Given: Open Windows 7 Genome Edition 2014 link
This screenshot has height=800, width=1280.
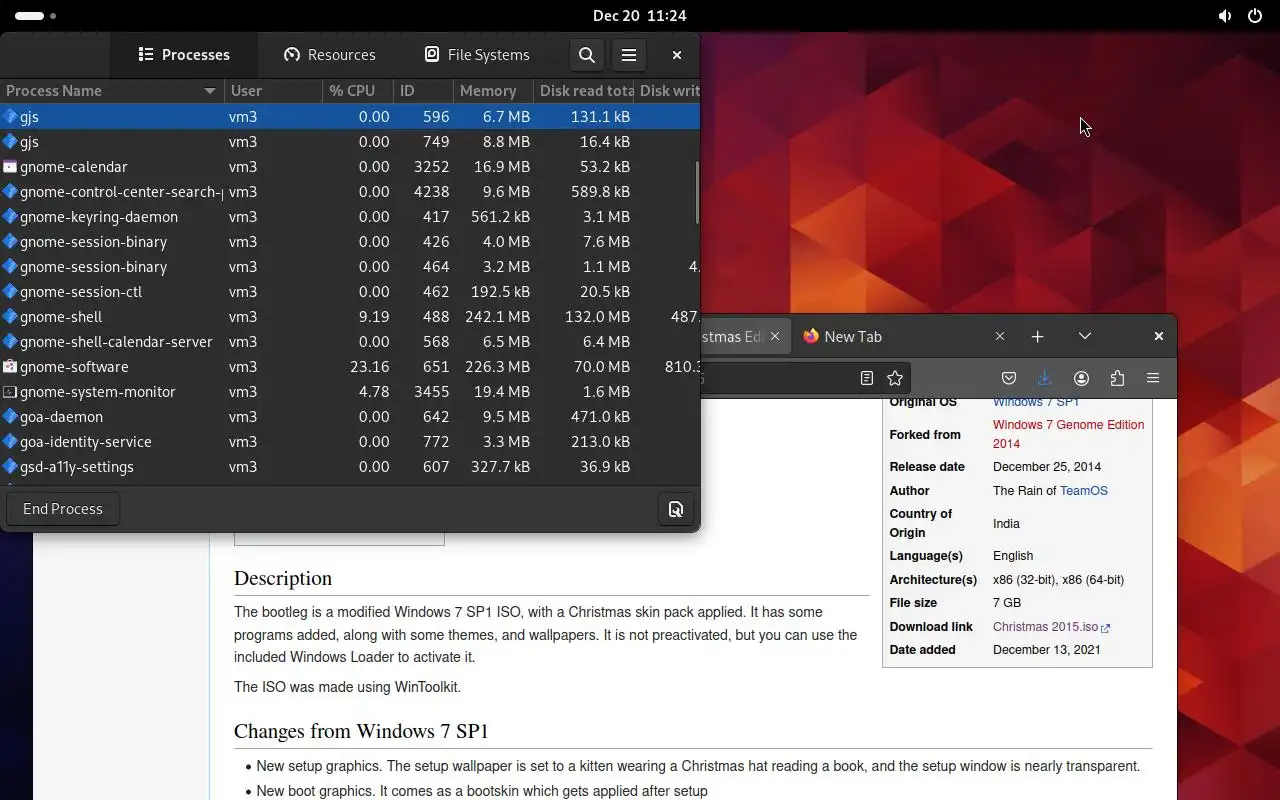Looking at the screenshot, I should tap(1068, 434).
